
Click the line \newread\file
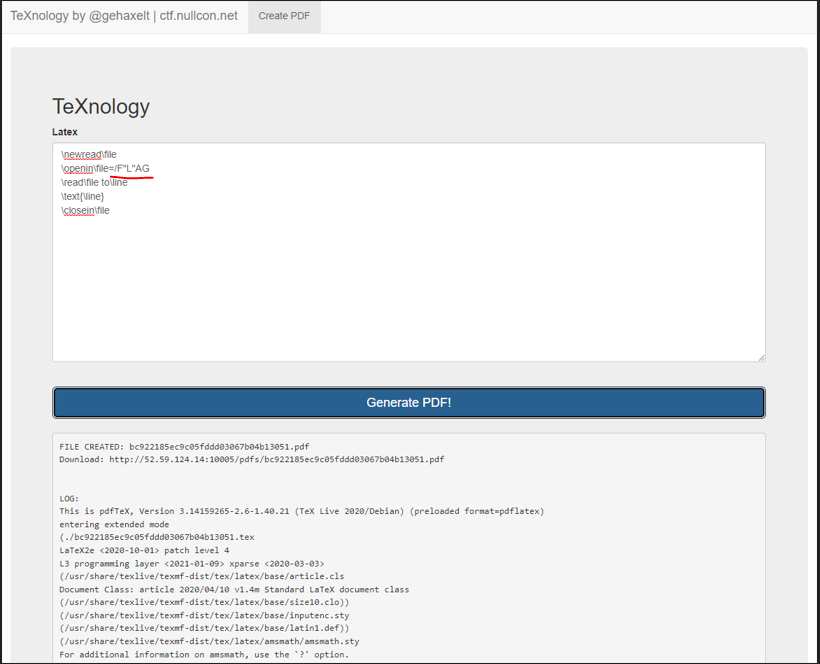point(89,154)
